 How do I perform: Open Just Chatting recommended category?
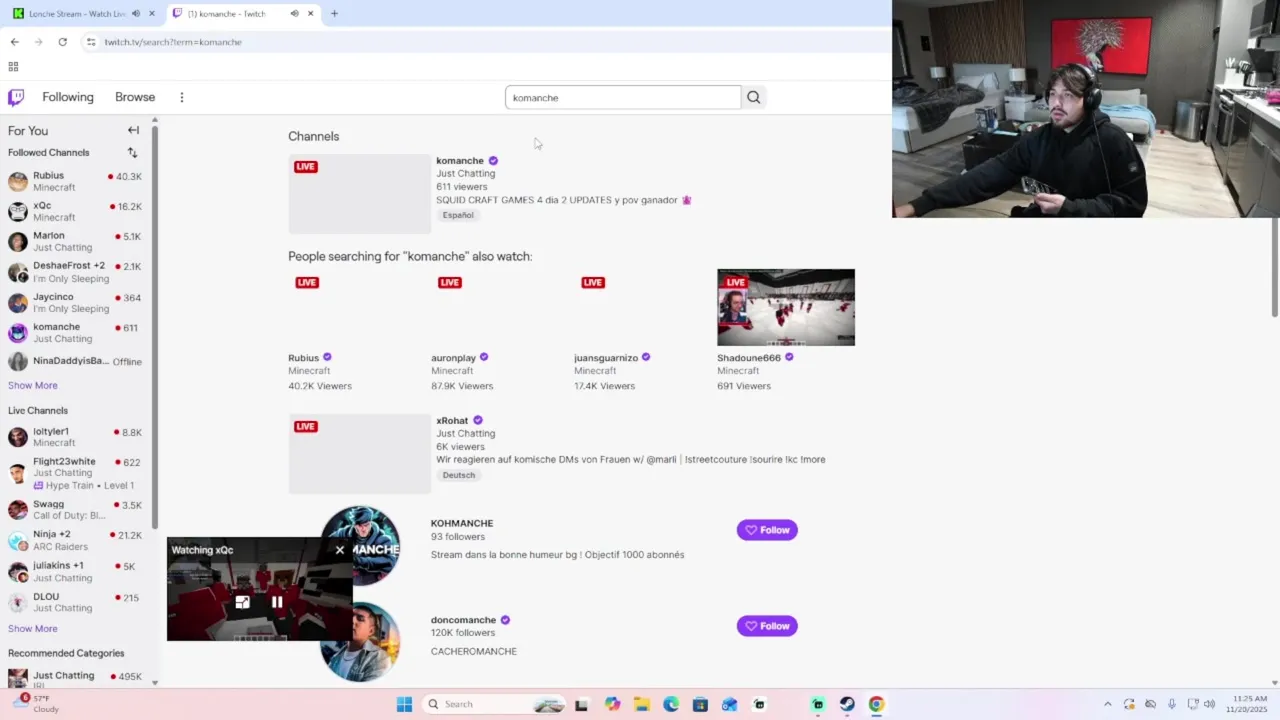coord(75,678)
